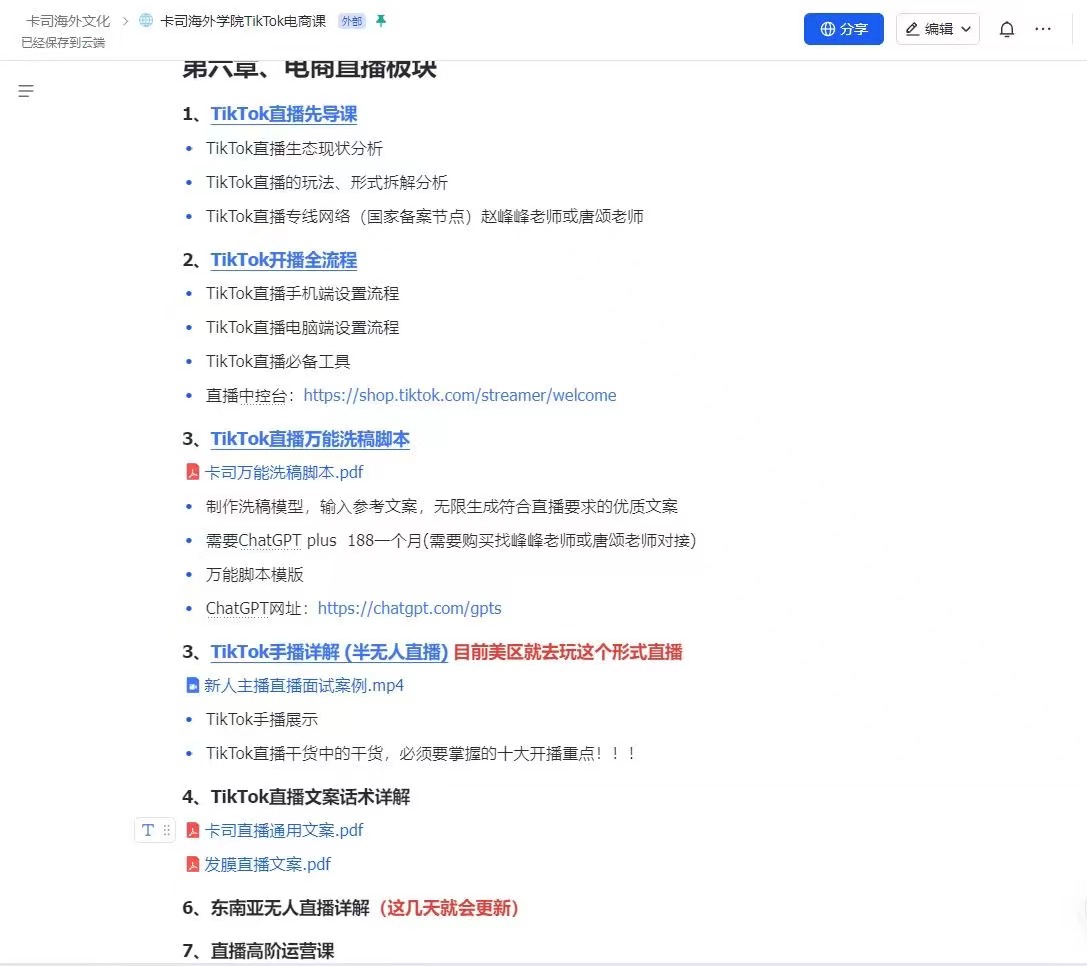The width and height of the screenshot is (1087, 966).
Task: Open the three-dot more options menu
Action: click(1043, 29)
